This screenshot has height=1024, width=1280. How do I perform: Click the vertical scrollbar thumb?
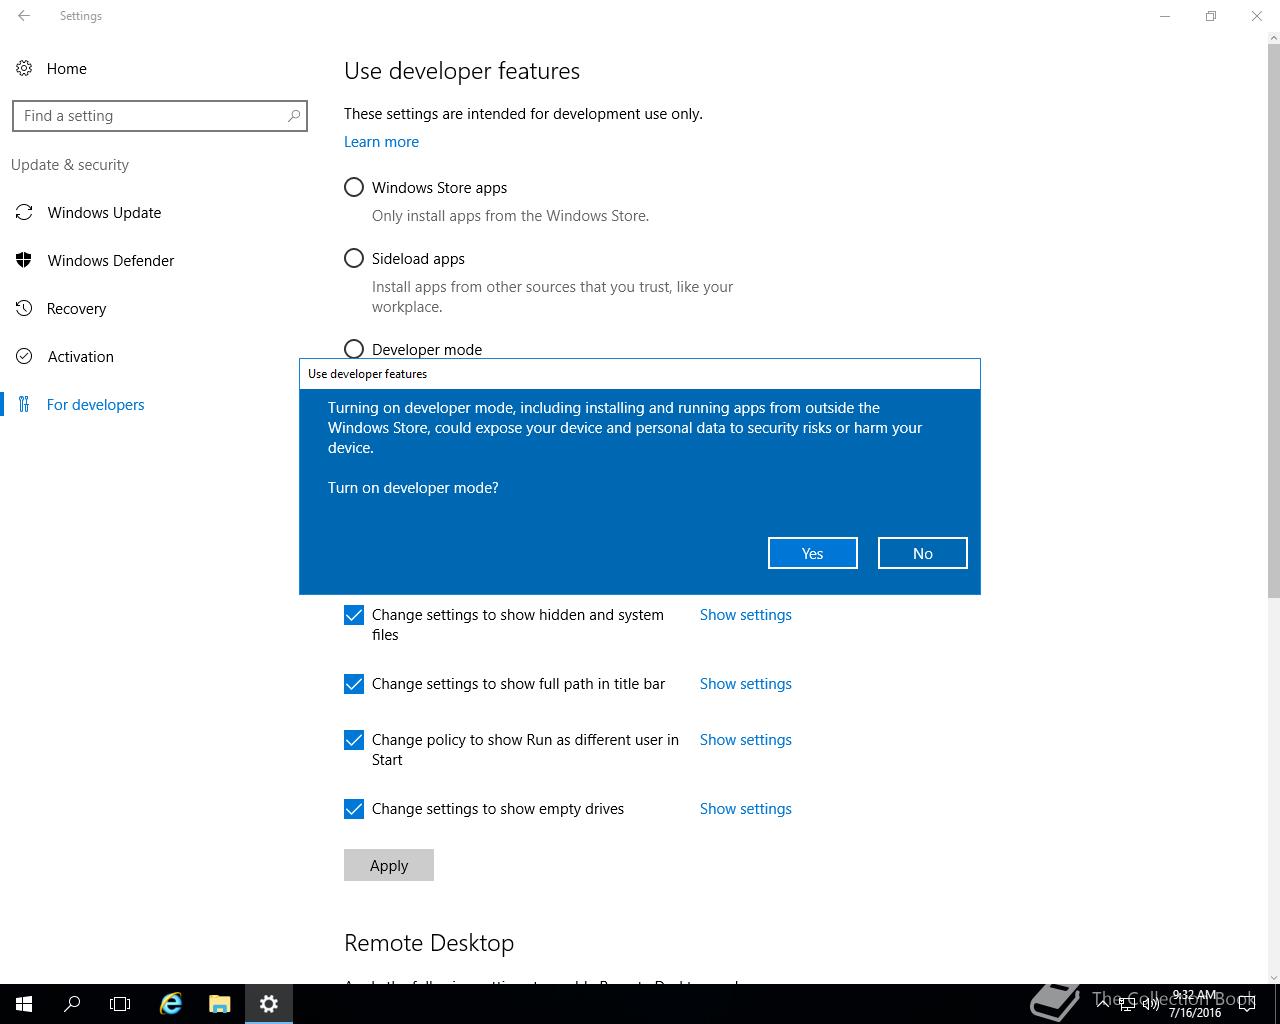pyautogui.click(x=1273, y=320)
